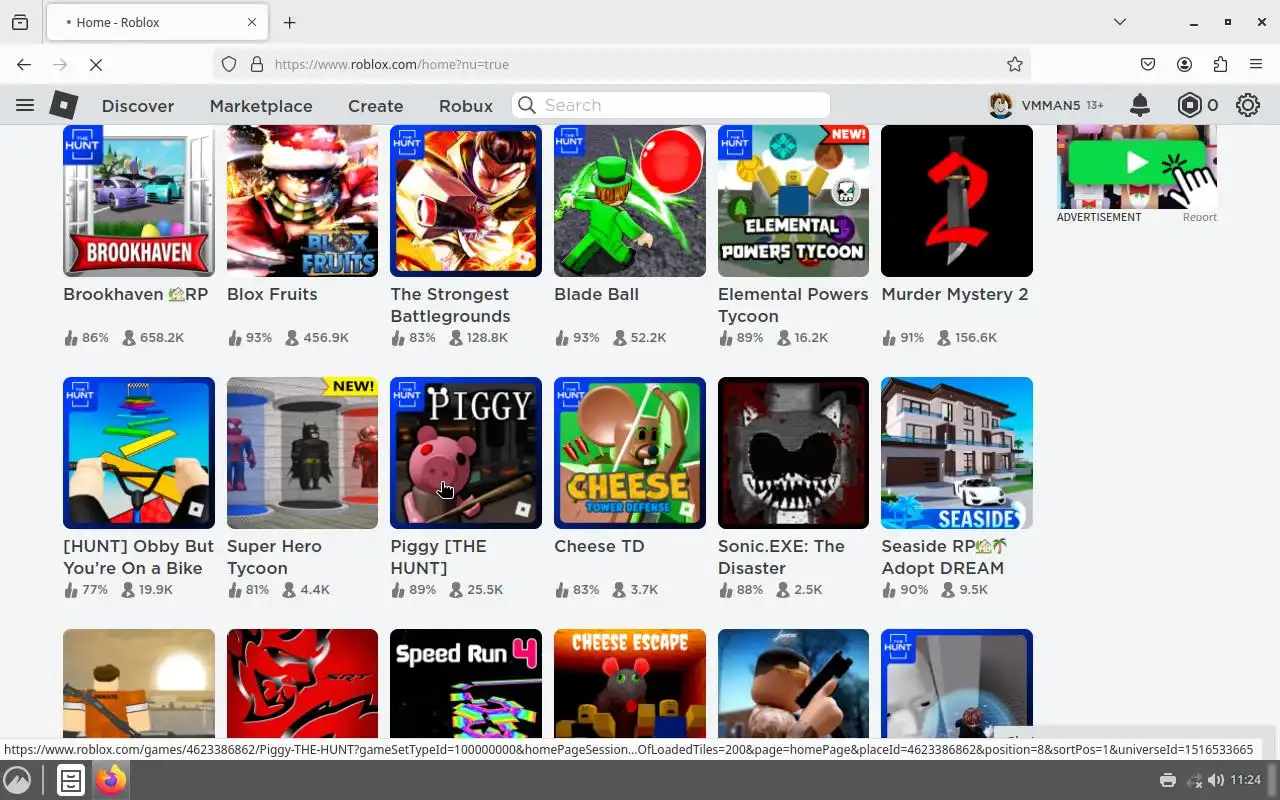Click the VMMAN5 username link
This screenshot has height=800, width=1280.
1050,105
